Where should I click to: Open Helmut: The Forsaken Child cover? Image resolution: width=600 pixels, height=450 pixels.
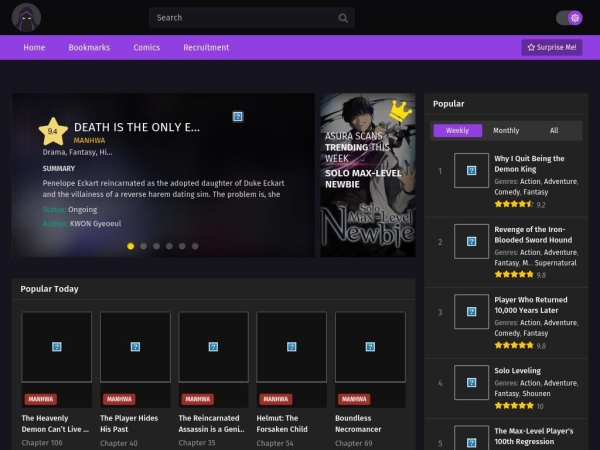(x=292, y=347)
